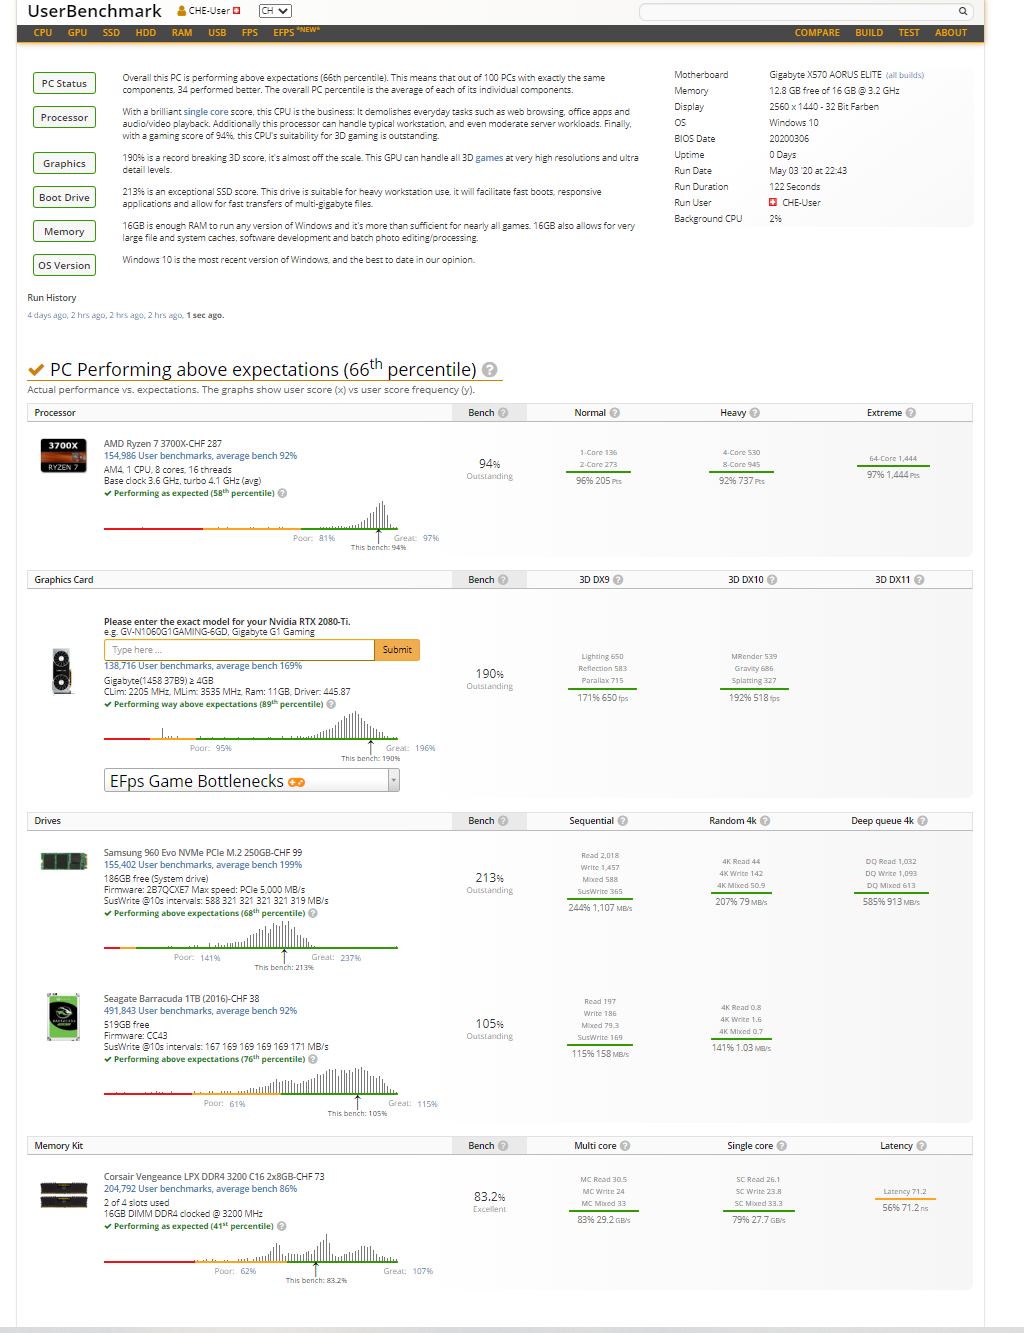Screen dimensions: 1024x1333
Task: Click the Memory summary button
Action: click(64, 232)
